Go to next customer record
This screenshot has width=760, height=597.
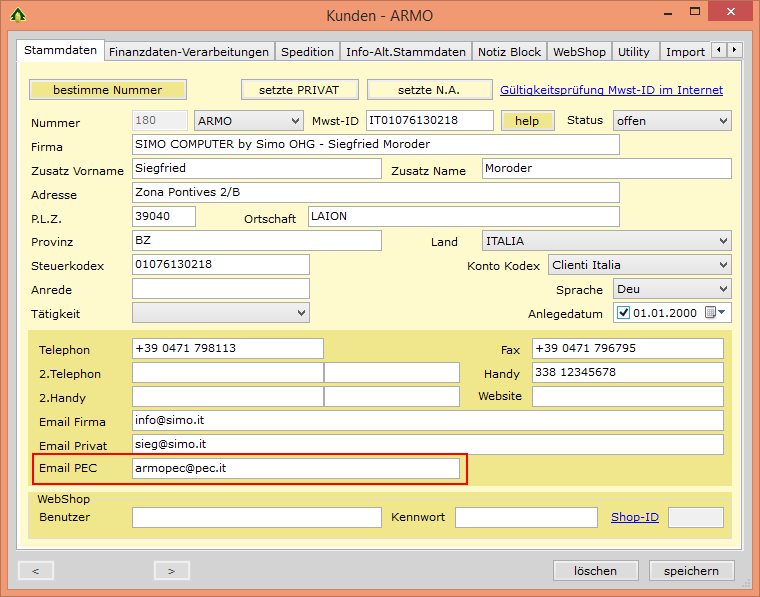(x=171, y=571)
